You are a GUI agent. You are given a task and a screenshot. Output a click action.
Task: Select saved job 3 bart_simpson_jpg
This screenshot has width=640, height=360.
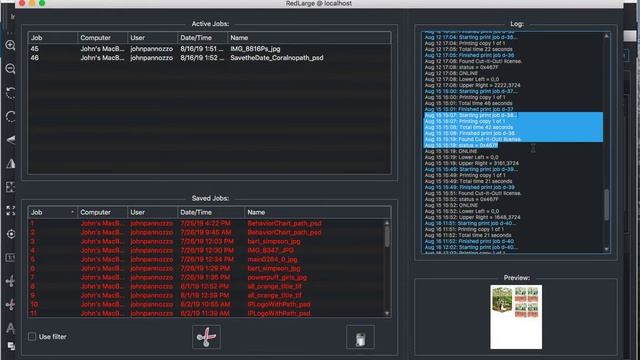(x=206, y=241)
